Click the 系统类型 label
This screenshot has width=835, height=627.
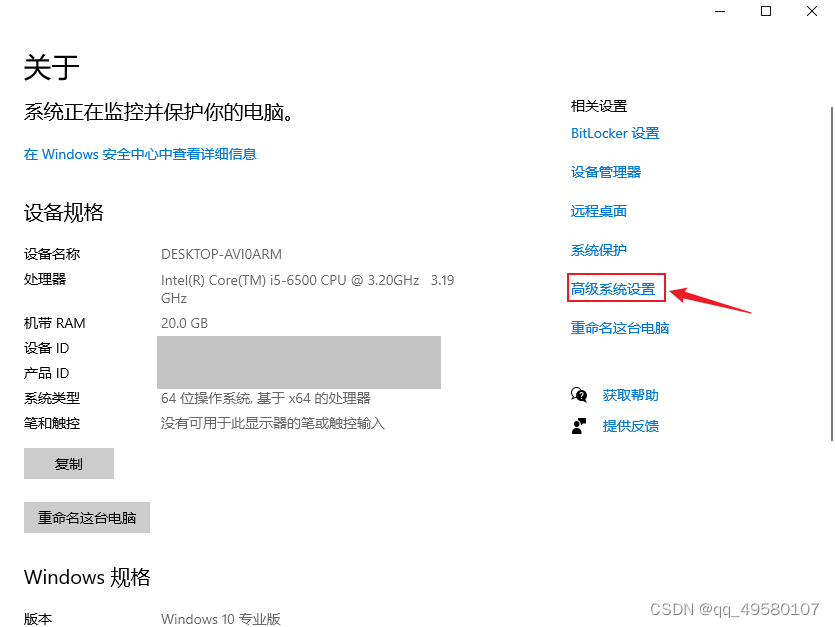coord(52,398)
